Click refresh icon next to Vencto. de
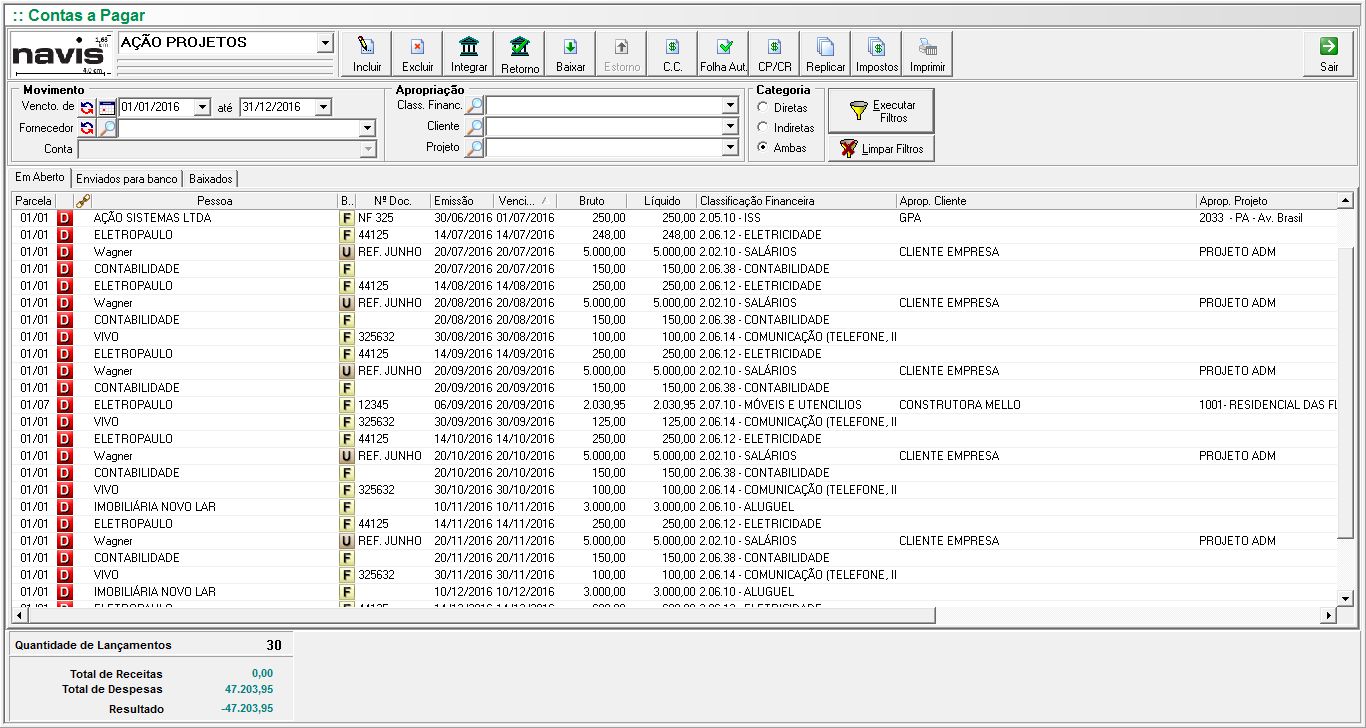The image size is (1366, 728). 87,107
